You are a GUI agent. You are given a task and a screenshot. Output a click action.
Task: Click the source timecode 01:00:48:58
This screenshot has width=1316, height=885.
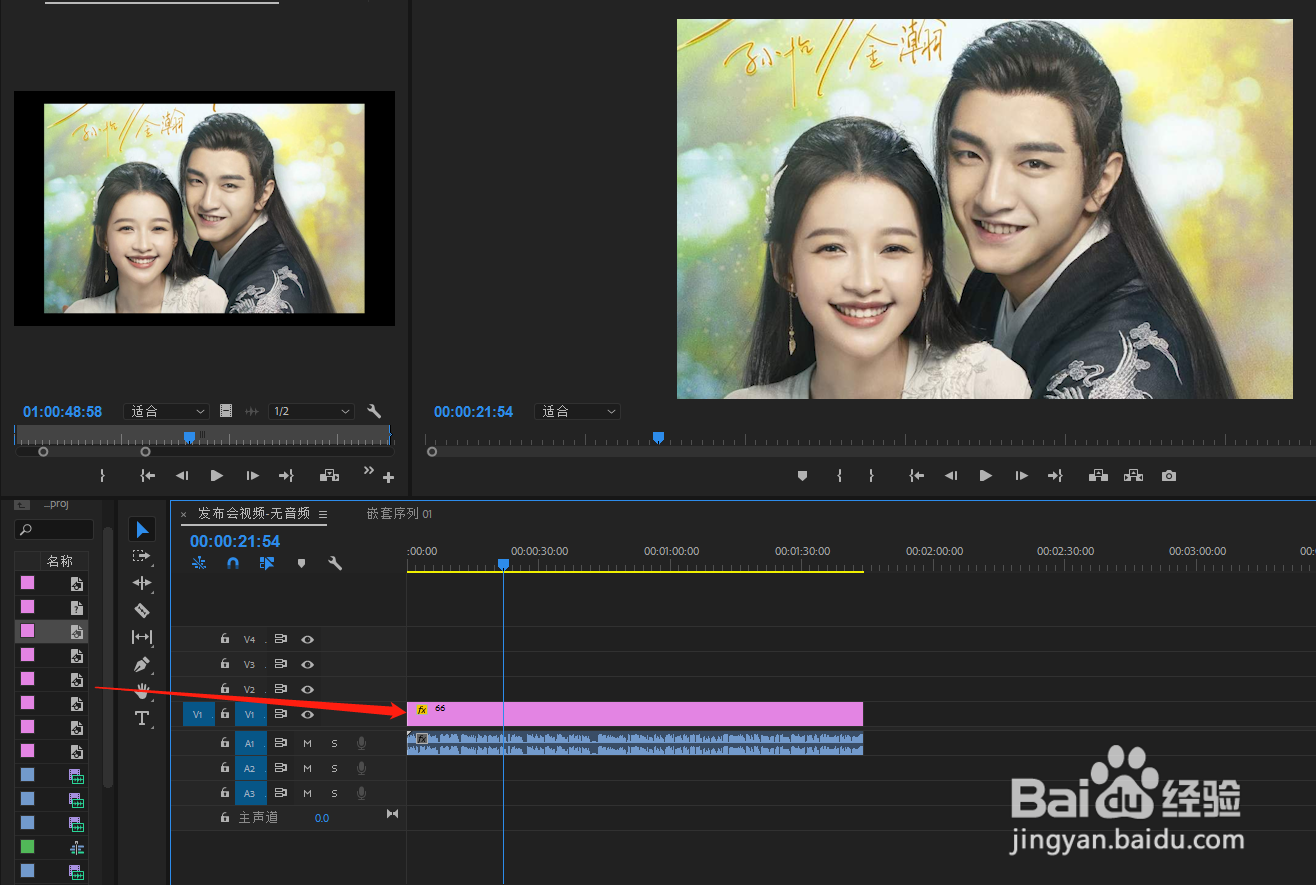(x=62, y=411)
